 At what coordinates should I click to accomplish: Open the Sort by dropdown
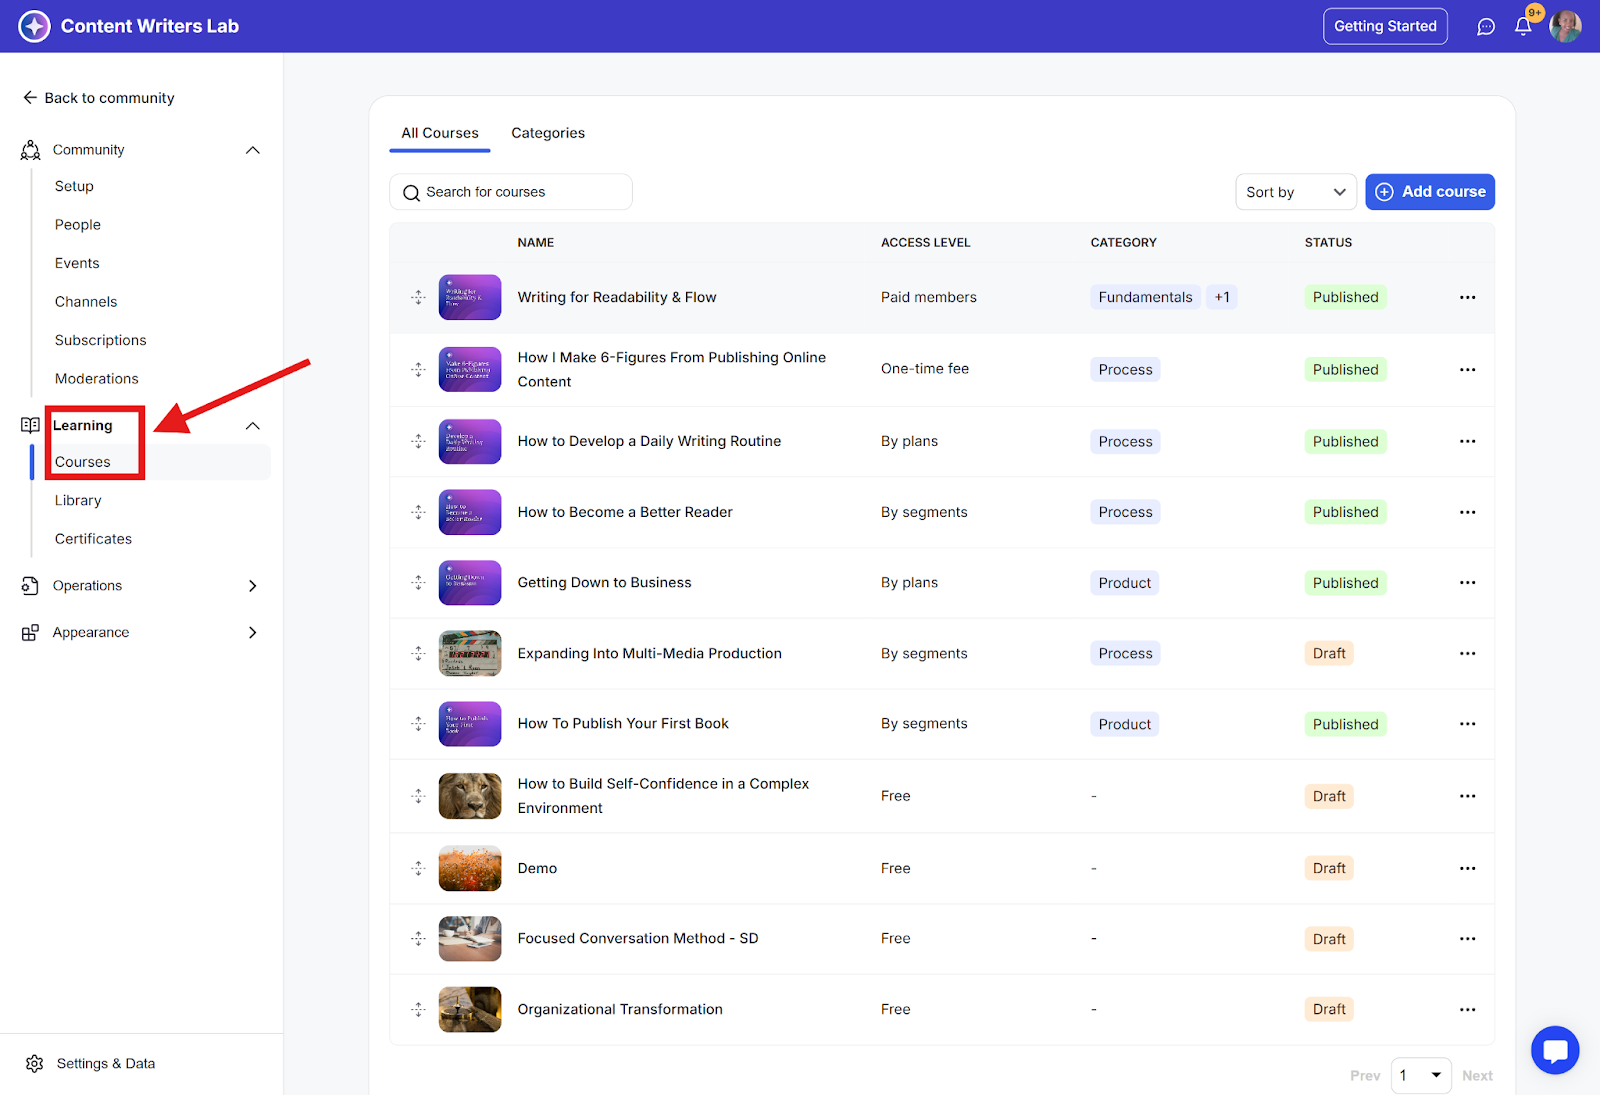(1295, 192)
